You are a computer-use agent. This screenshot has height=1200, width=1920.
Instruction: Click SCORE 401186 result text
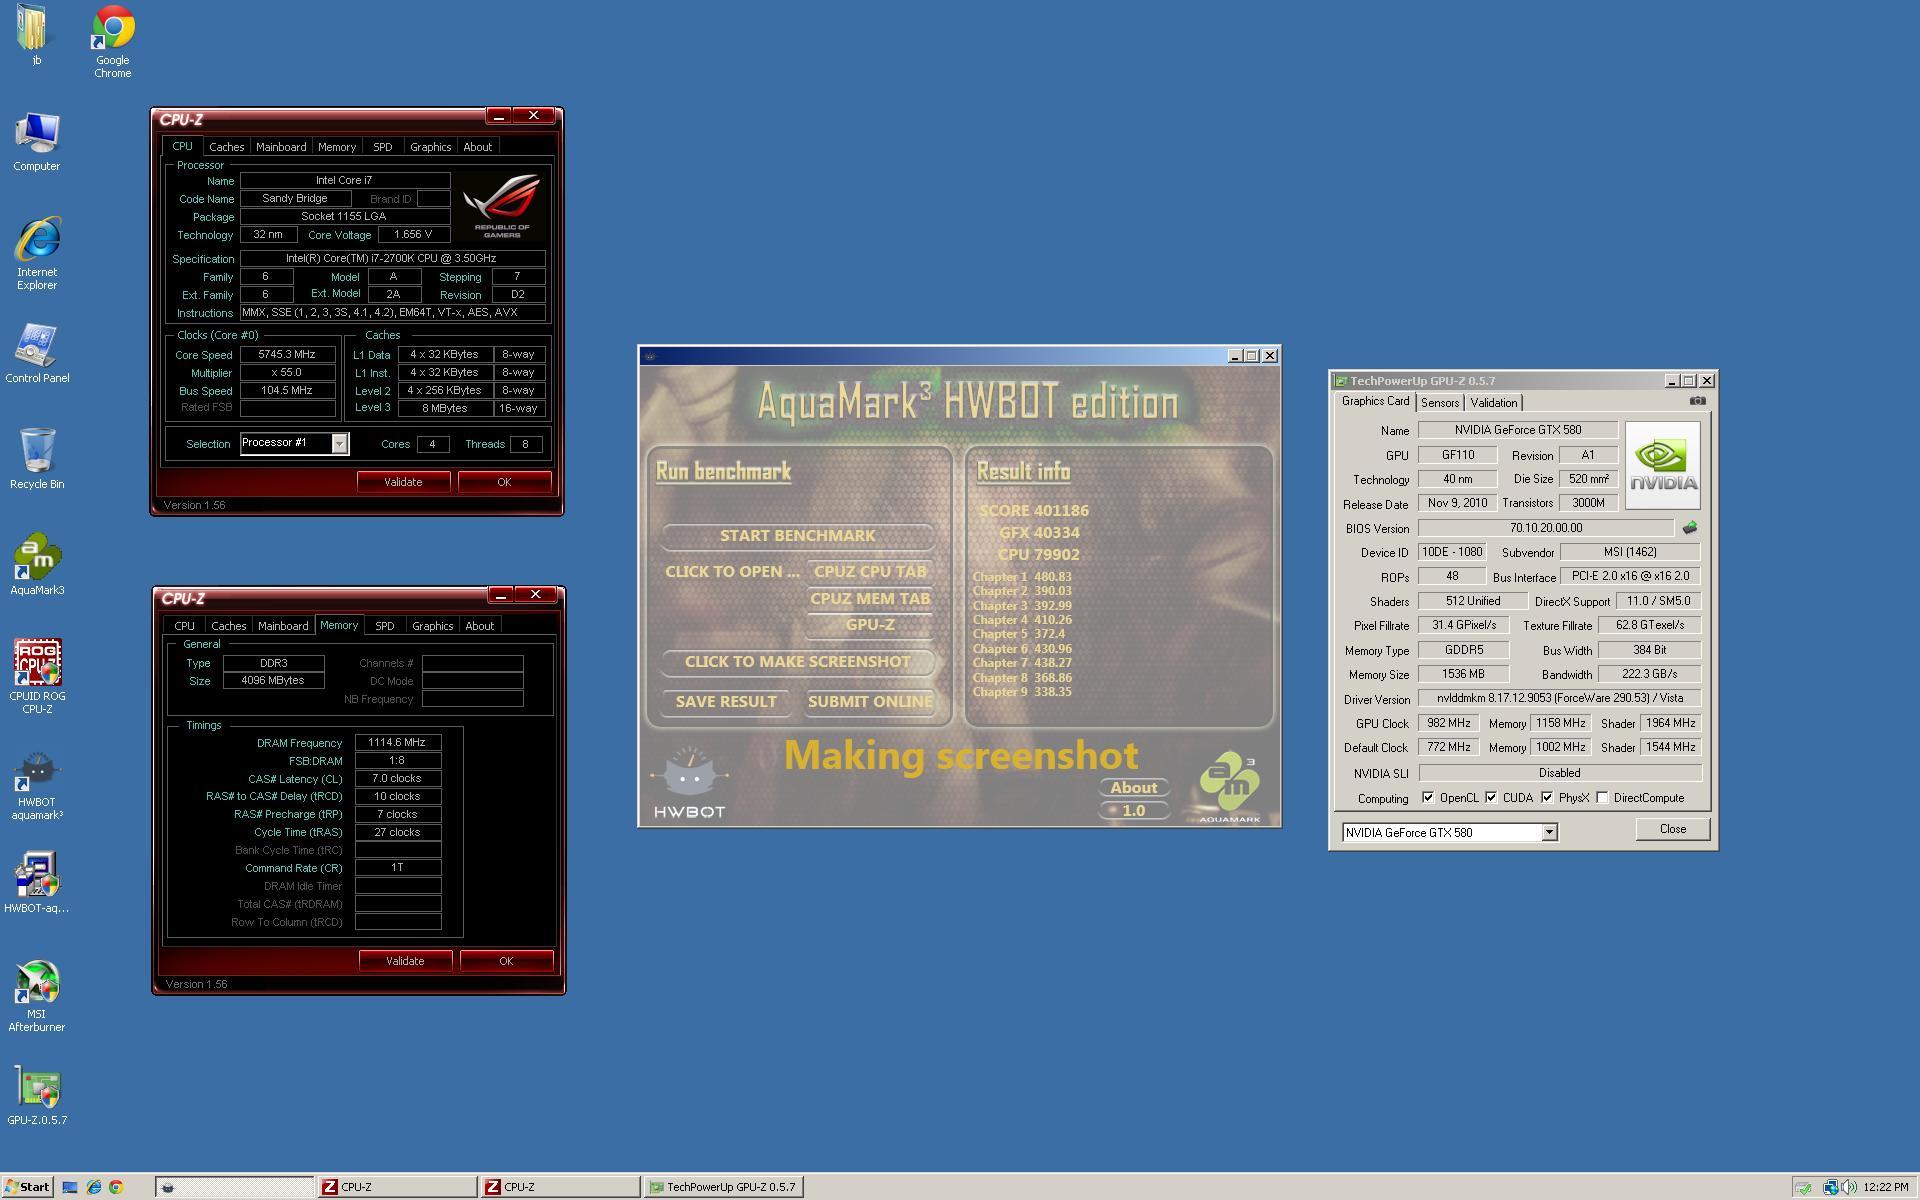[1034, 511]
